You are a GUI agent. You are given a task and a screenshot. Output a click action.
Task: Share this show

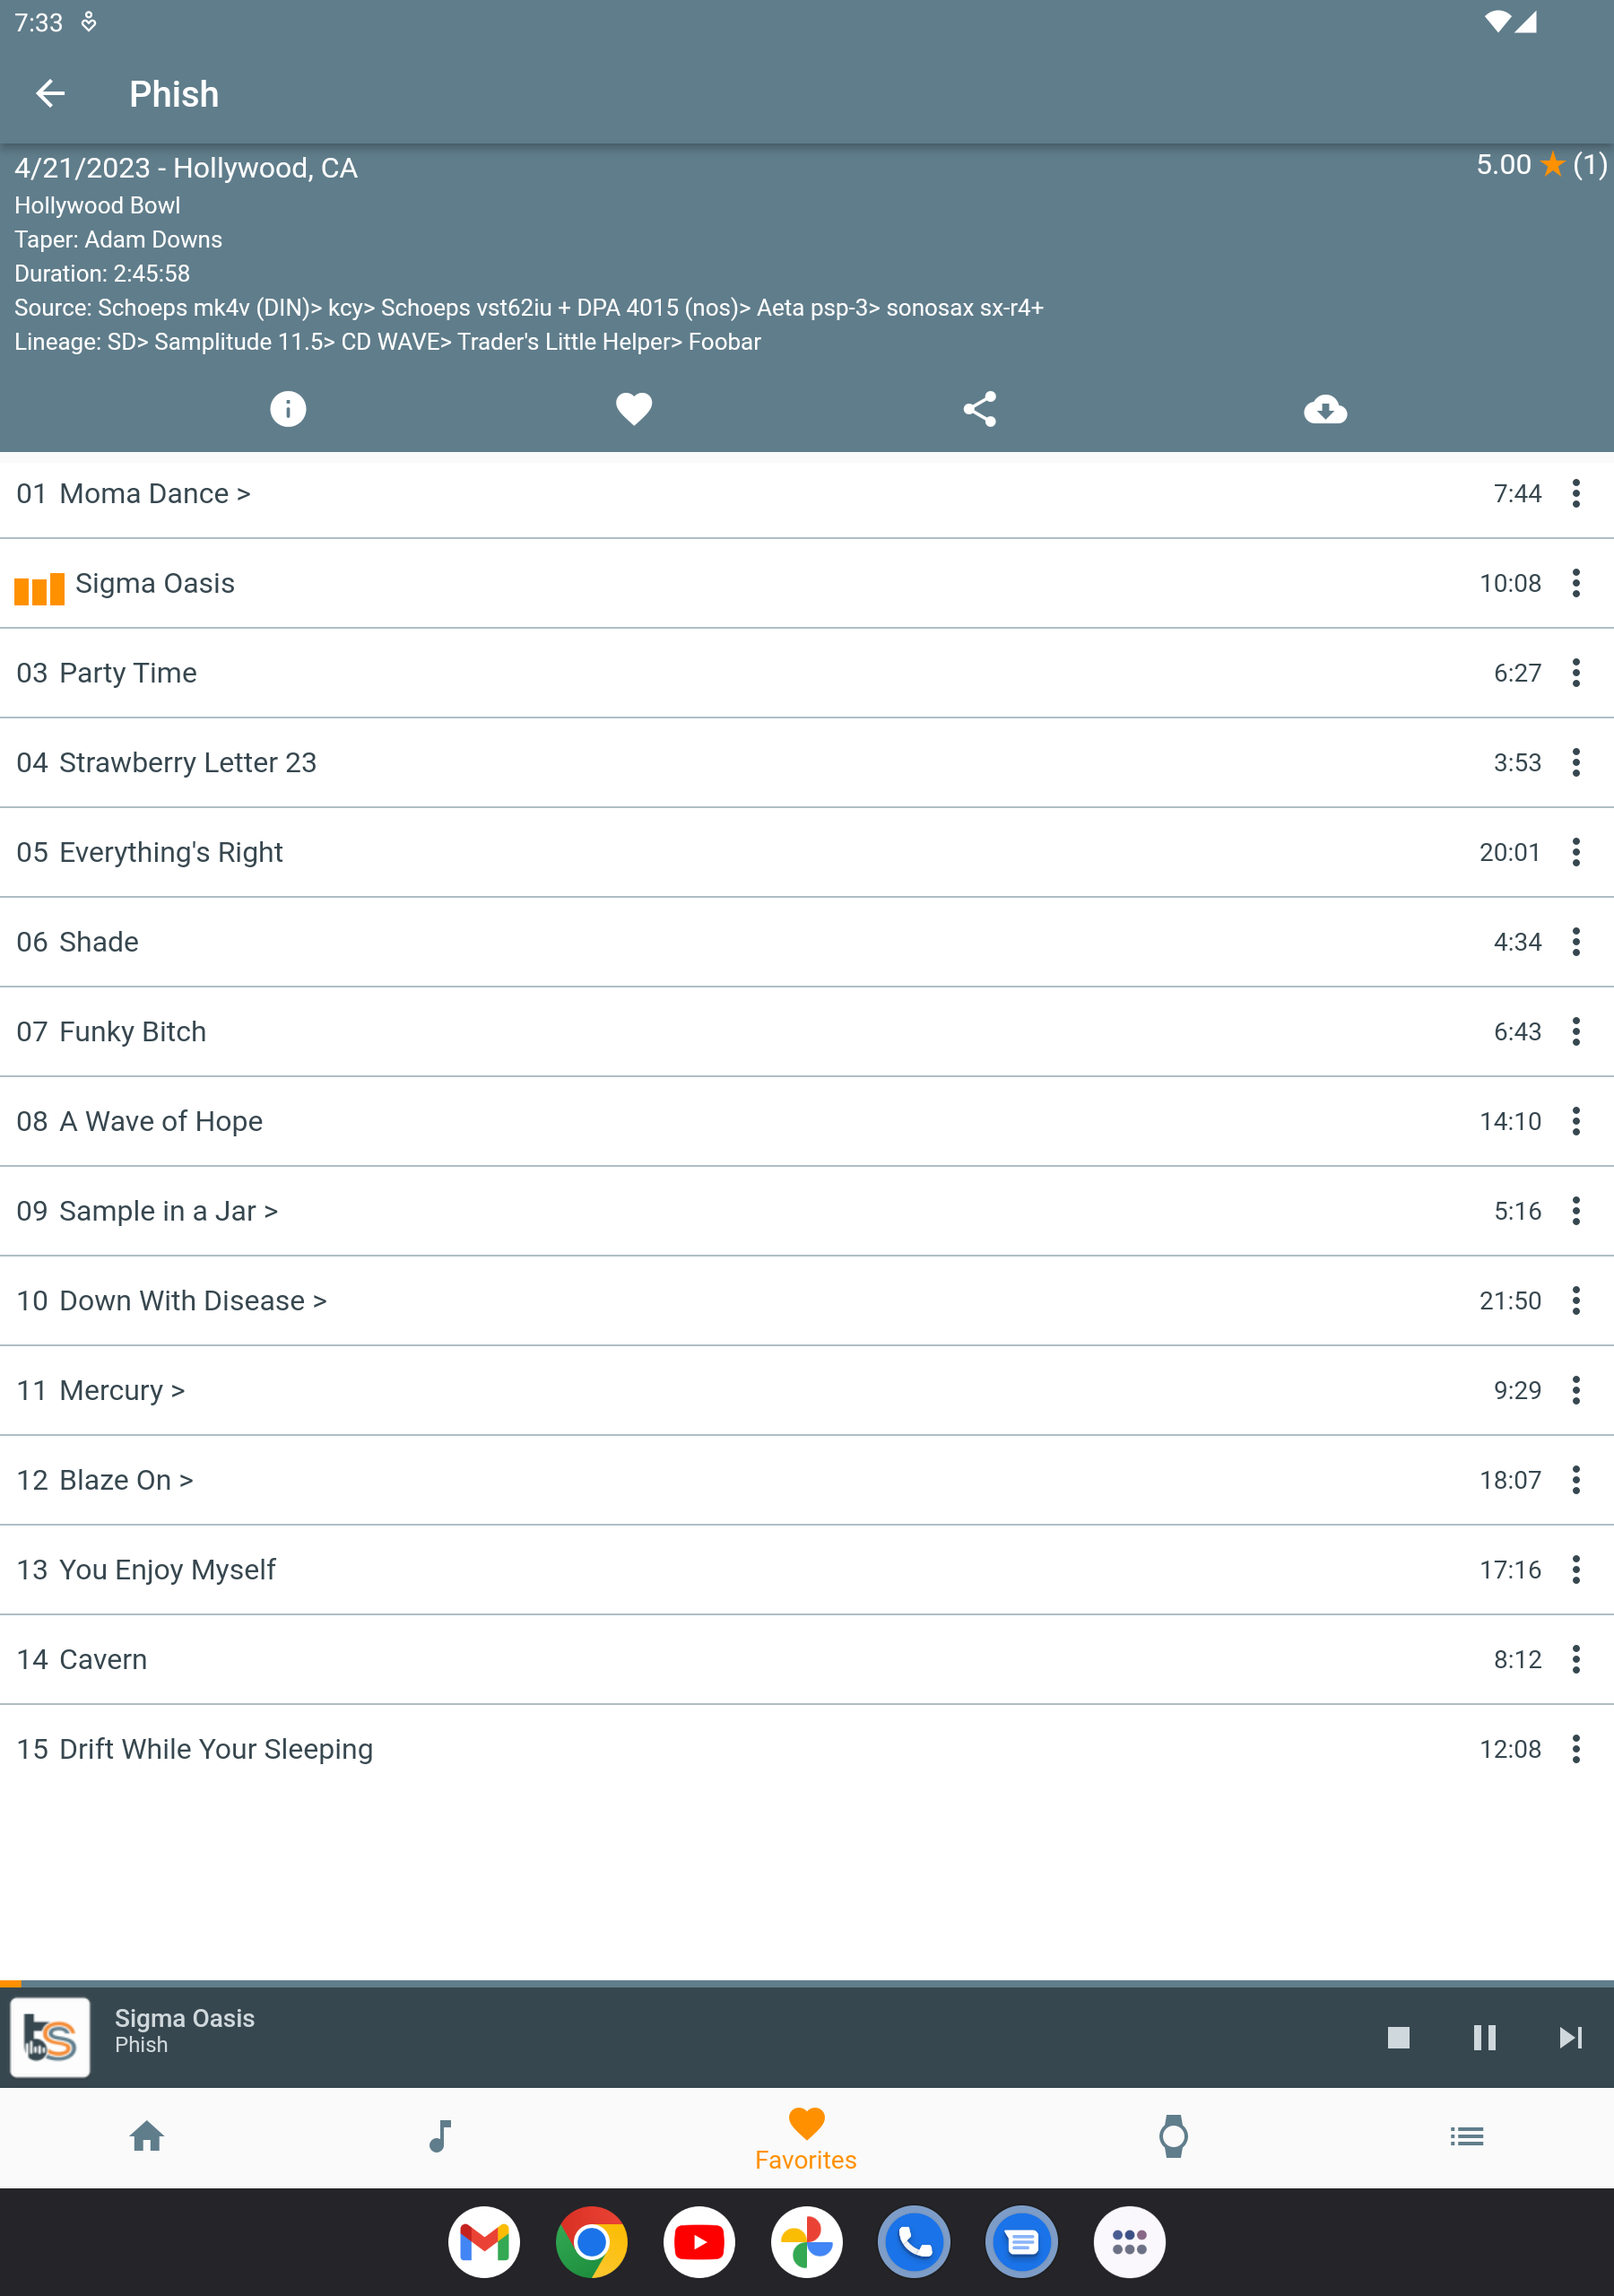point(980,409)
